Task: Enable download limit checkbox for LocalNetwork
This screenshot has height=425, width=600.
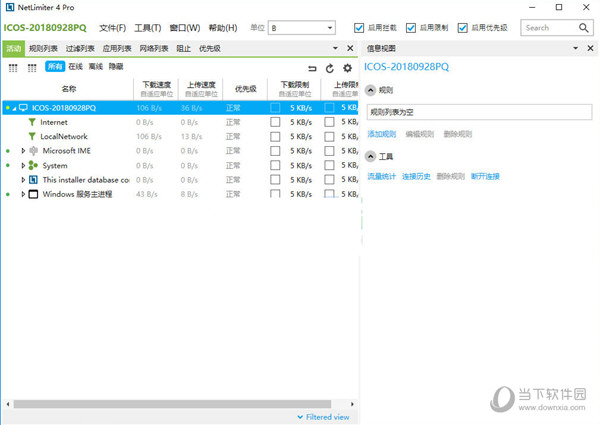Action: (x=275, y=137)
